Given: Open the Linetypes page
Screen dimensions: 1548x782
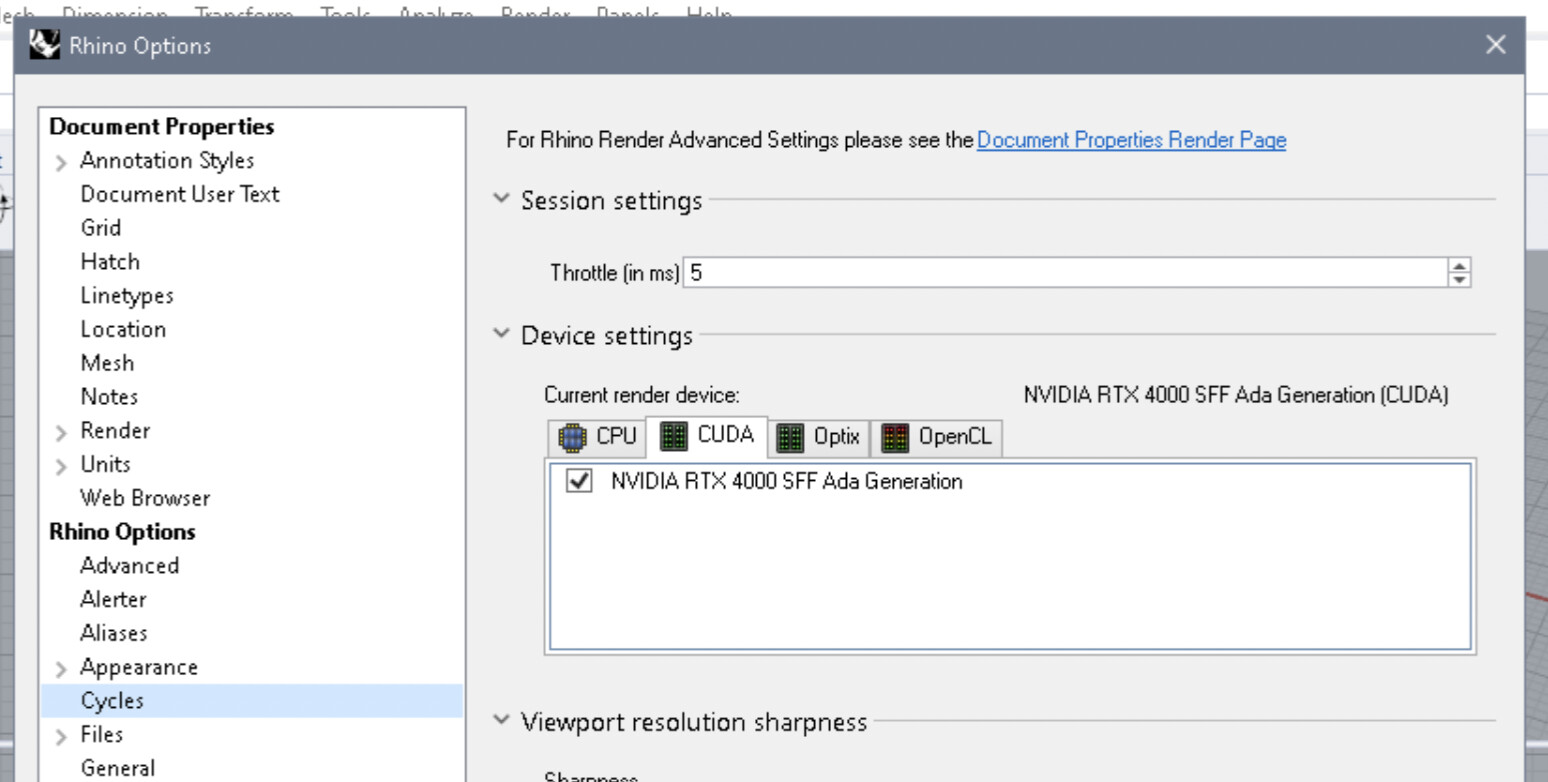Looking at the screenshot, I should (127, 296).
